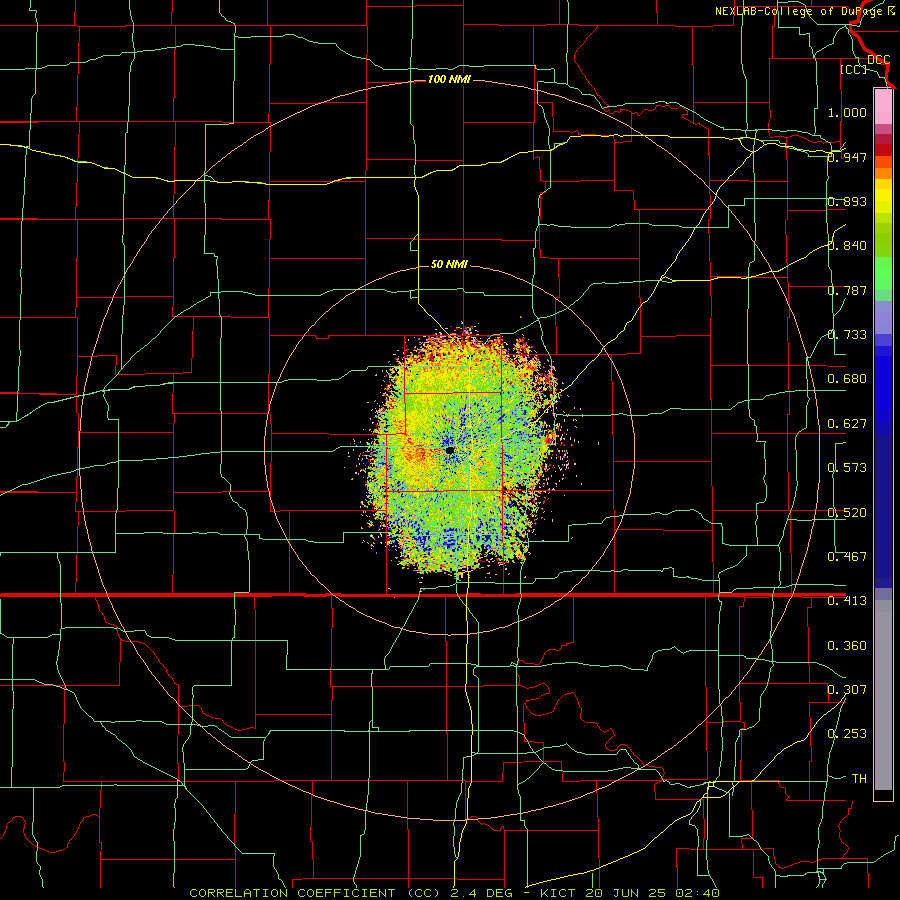This screenshot has height=900, width=900.
Task: Click the 0.733 legend value
Action: 847,335
